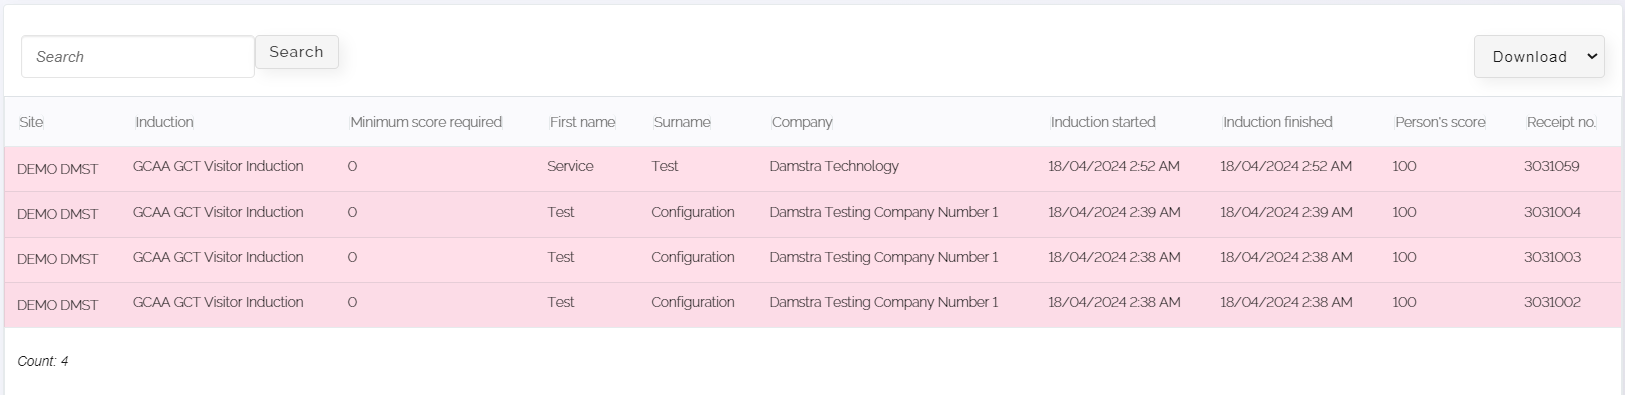Click surname Configuration in receipt 3031004 row
This screenshot has height=395, width=1625.
click(693, 212)
